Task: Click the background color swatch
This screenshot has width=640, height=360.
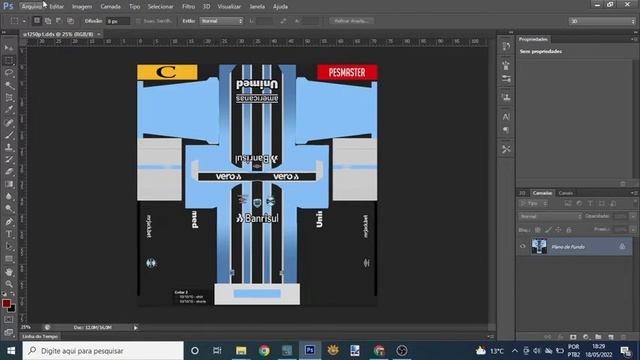Action: tap(12, 308)
